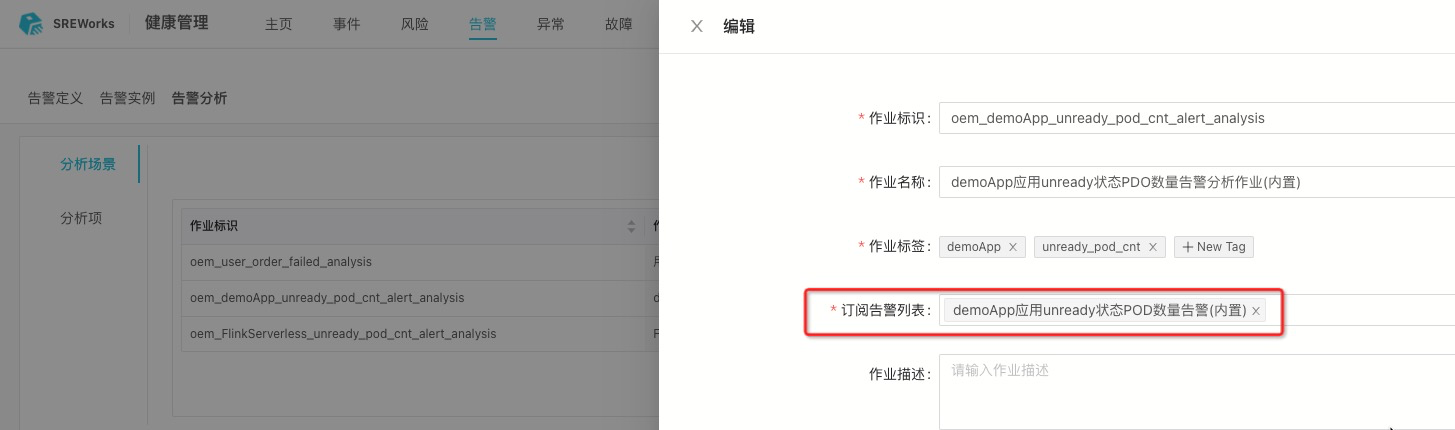Open the 事件 menu item

(x=346, y=25)
